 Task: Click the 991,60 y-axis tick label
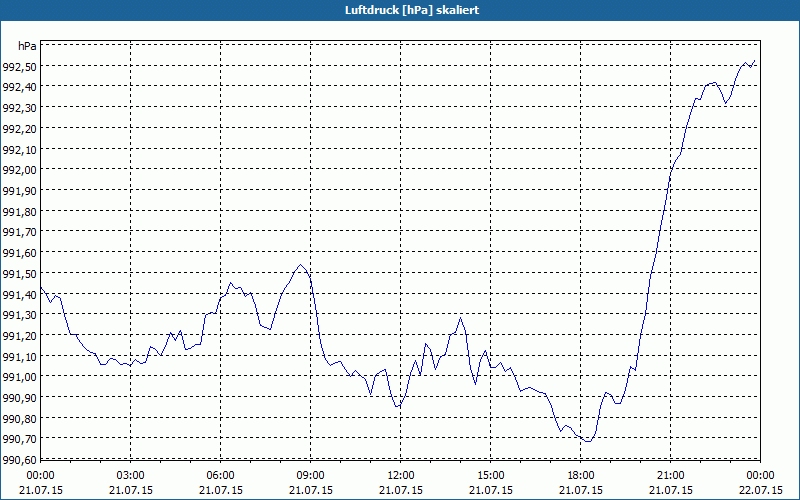(19, 253)
